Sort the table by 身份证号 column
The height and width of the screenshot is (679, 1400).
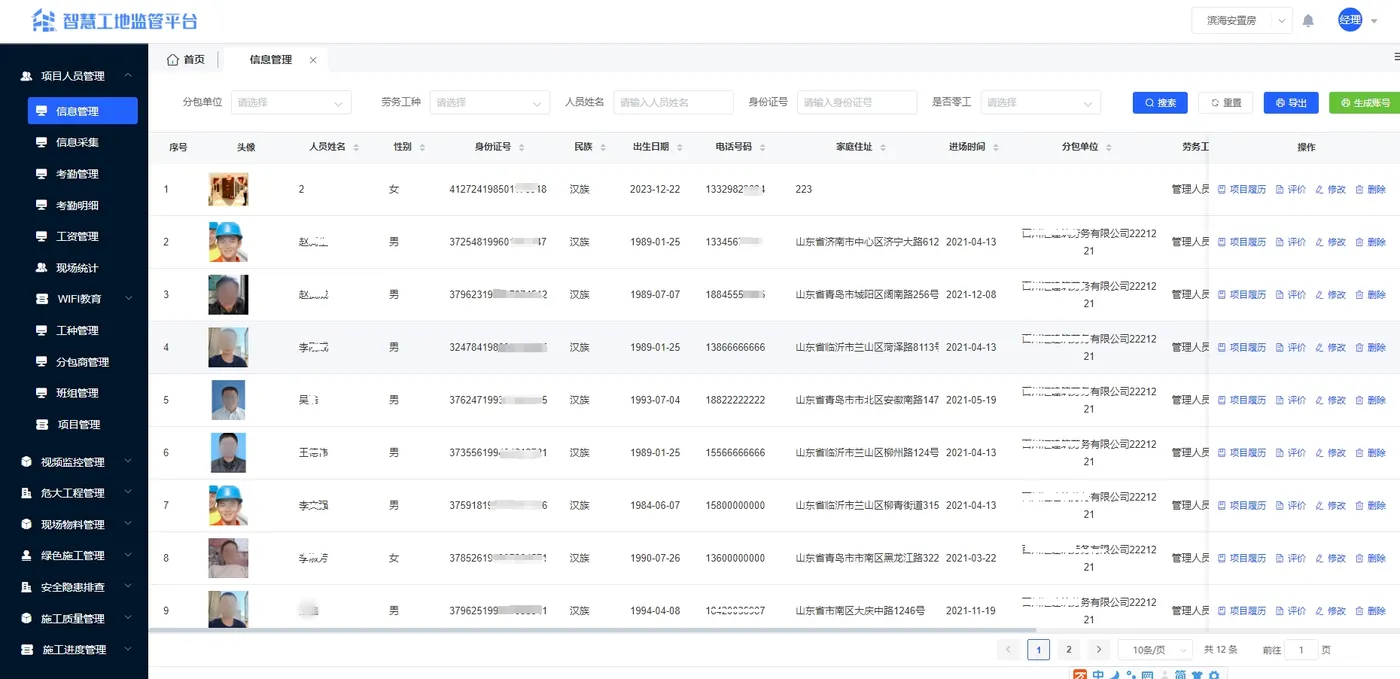click(520, 147)
